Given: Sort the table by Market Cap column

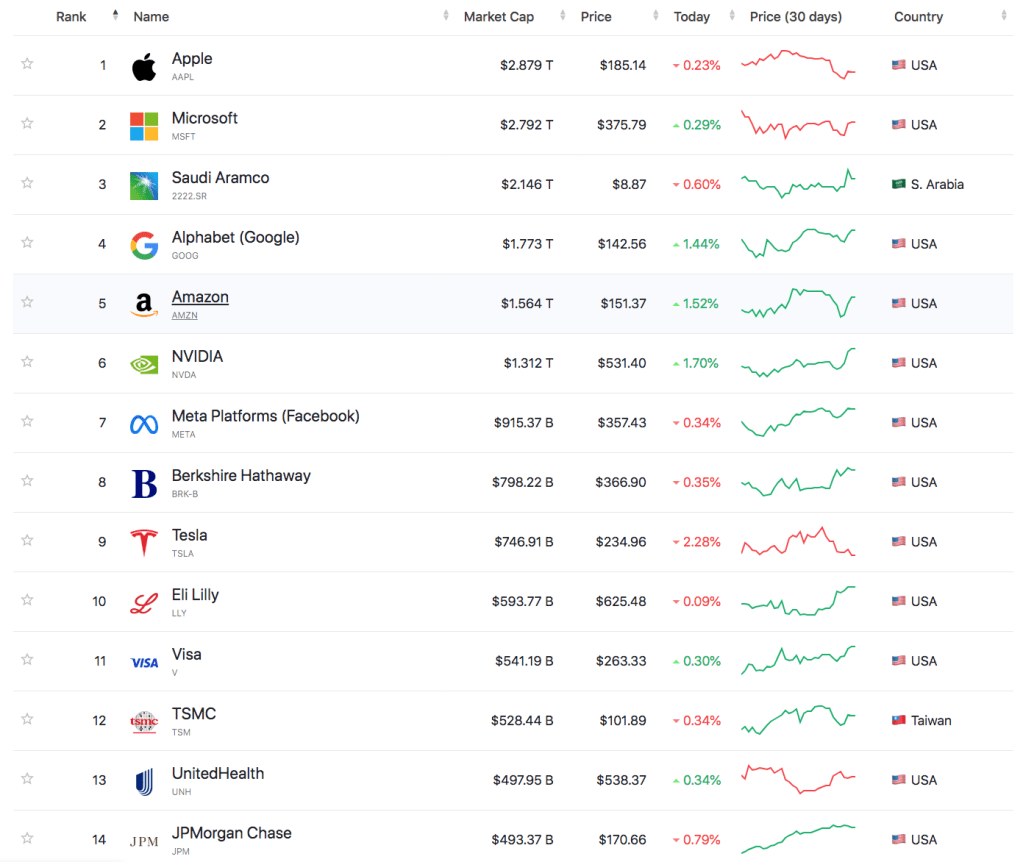Looking at the screenshot, I should (498, 17).
